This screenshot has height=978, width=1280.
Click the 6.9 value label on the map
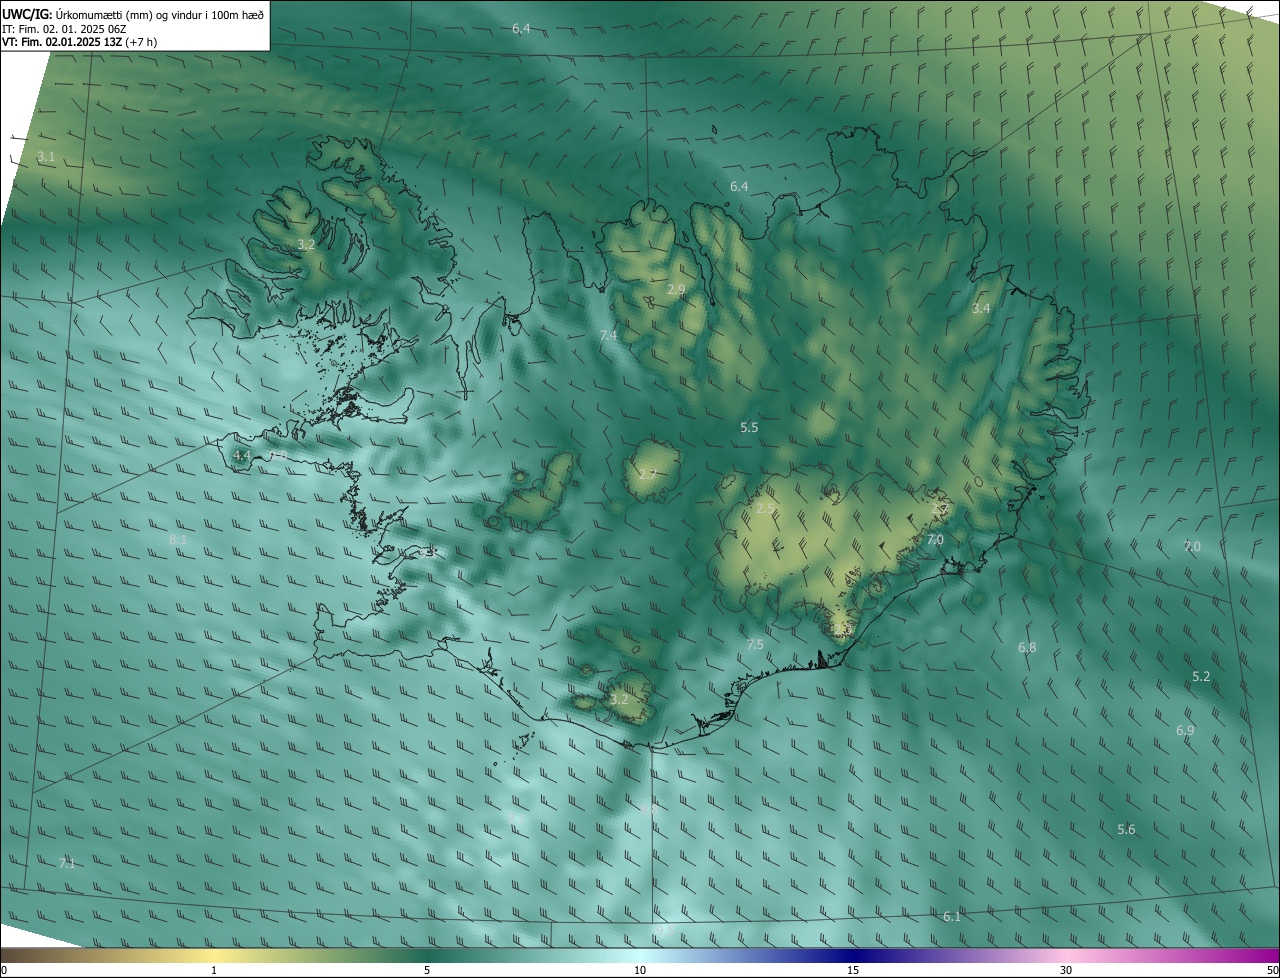[x=1185, y=731]
